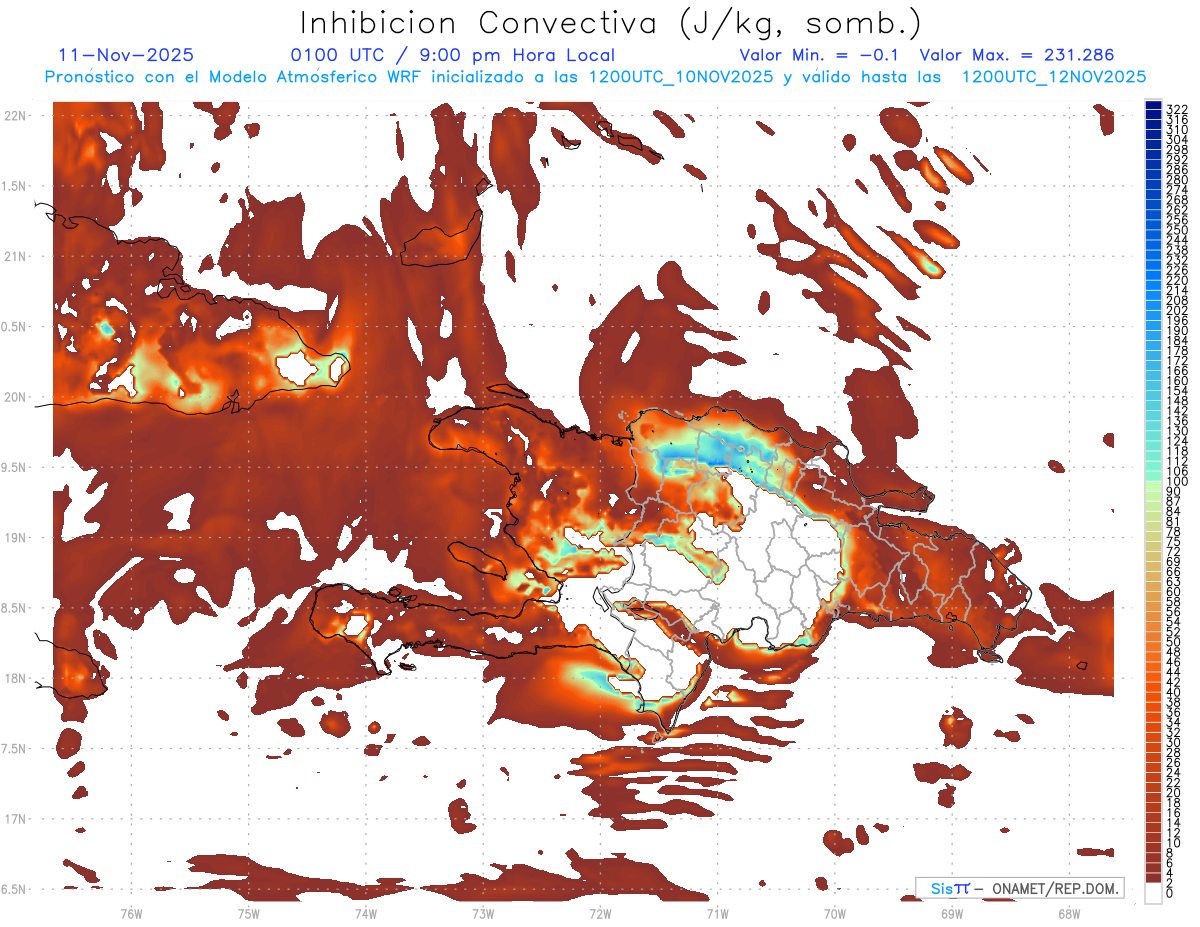Click the initialization time '1200UTC_10NOV2025'

(680, 77)
